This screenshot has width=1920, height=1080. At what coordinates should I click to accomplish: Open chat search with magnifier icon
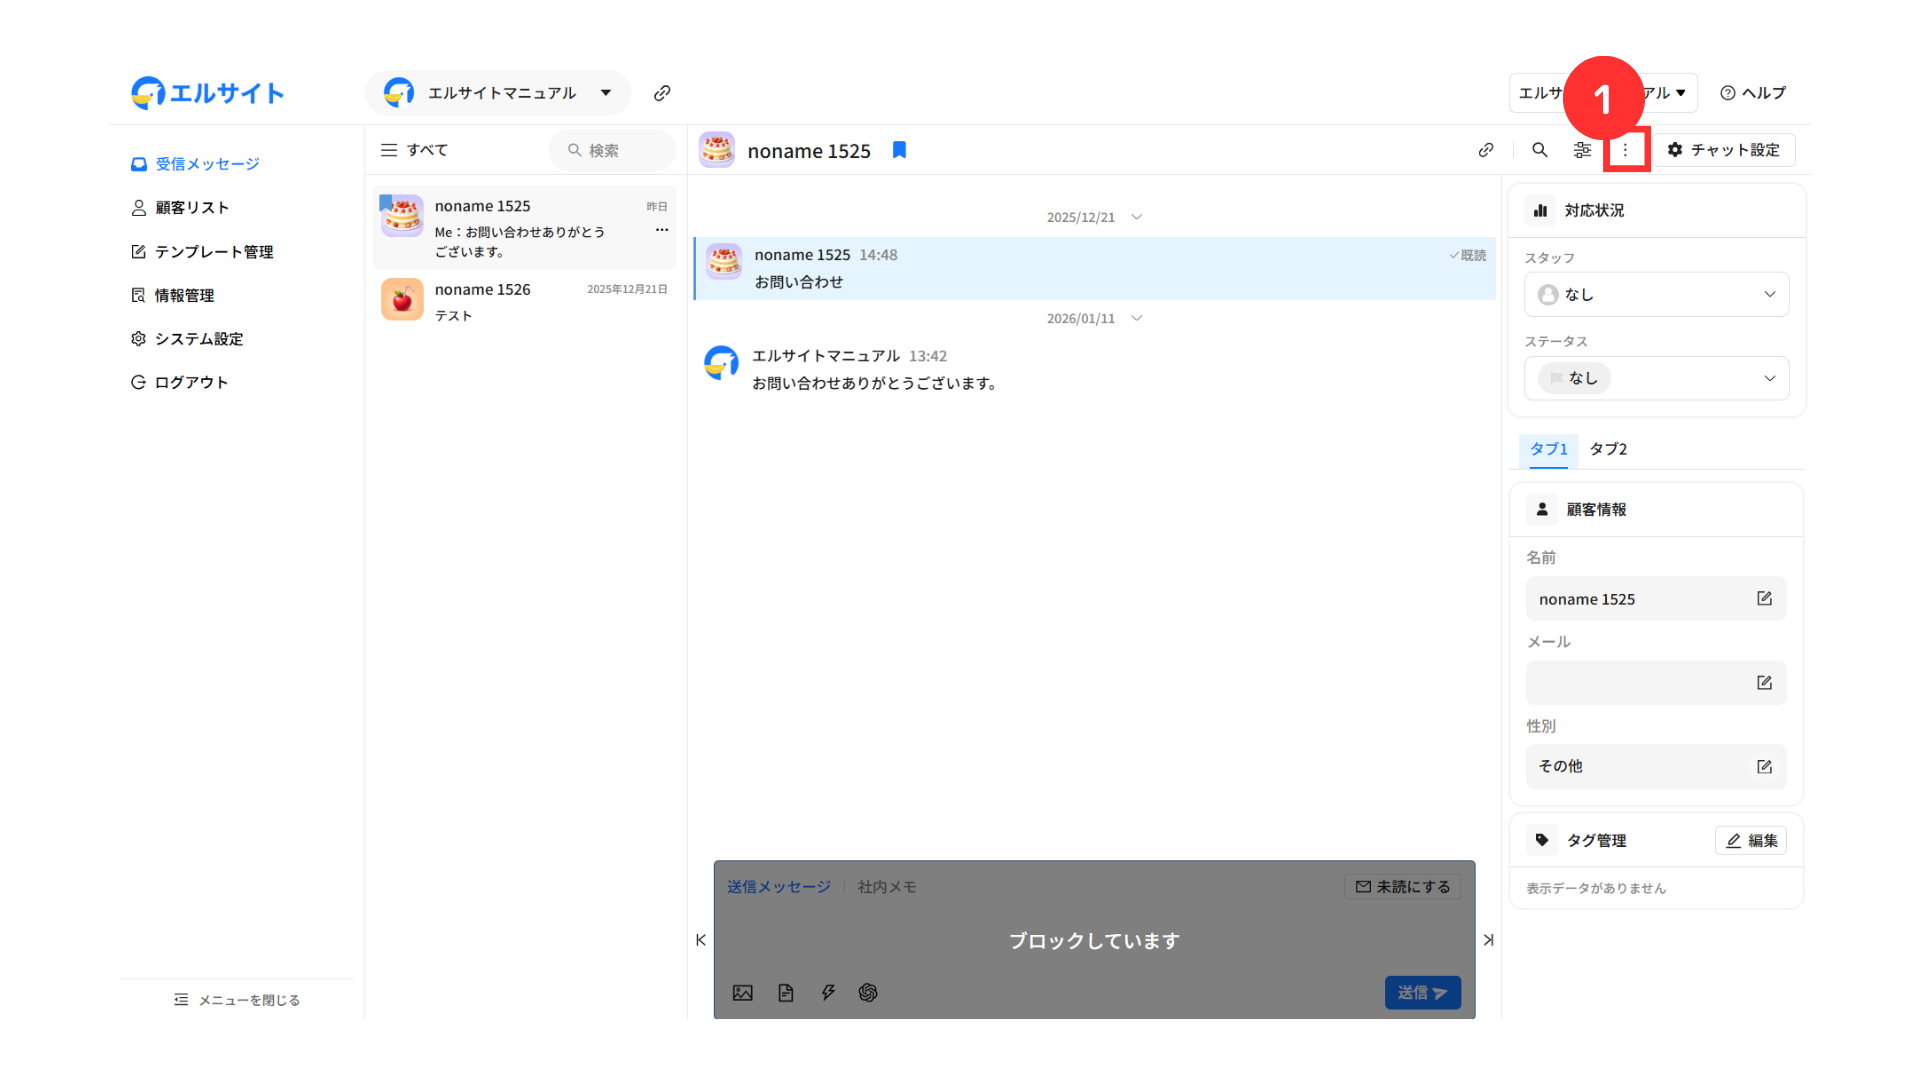(1539, 150)
